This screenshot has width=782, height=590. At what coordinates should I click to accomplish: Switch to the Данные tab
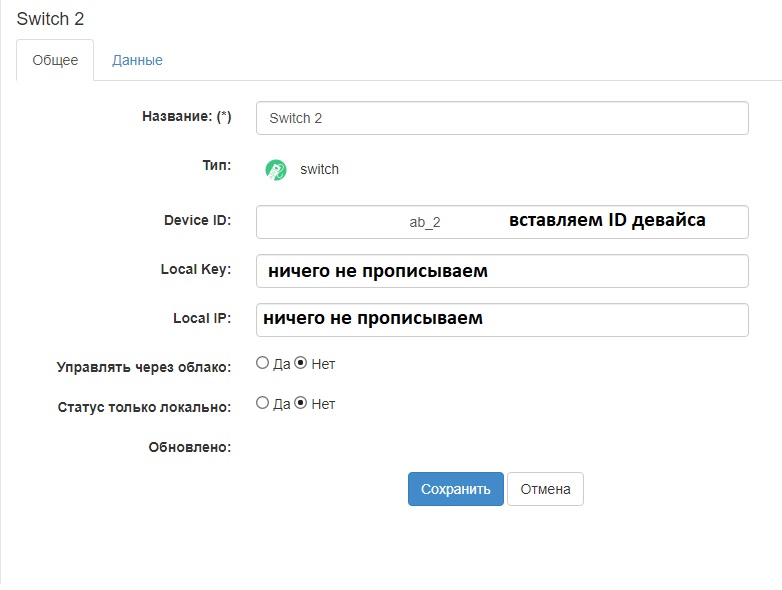pyautogui.click(x=137, y=60)
